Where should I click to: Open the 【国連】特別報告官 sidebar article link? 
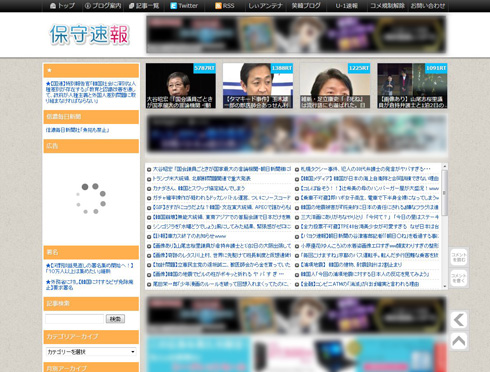click(91, 92)
